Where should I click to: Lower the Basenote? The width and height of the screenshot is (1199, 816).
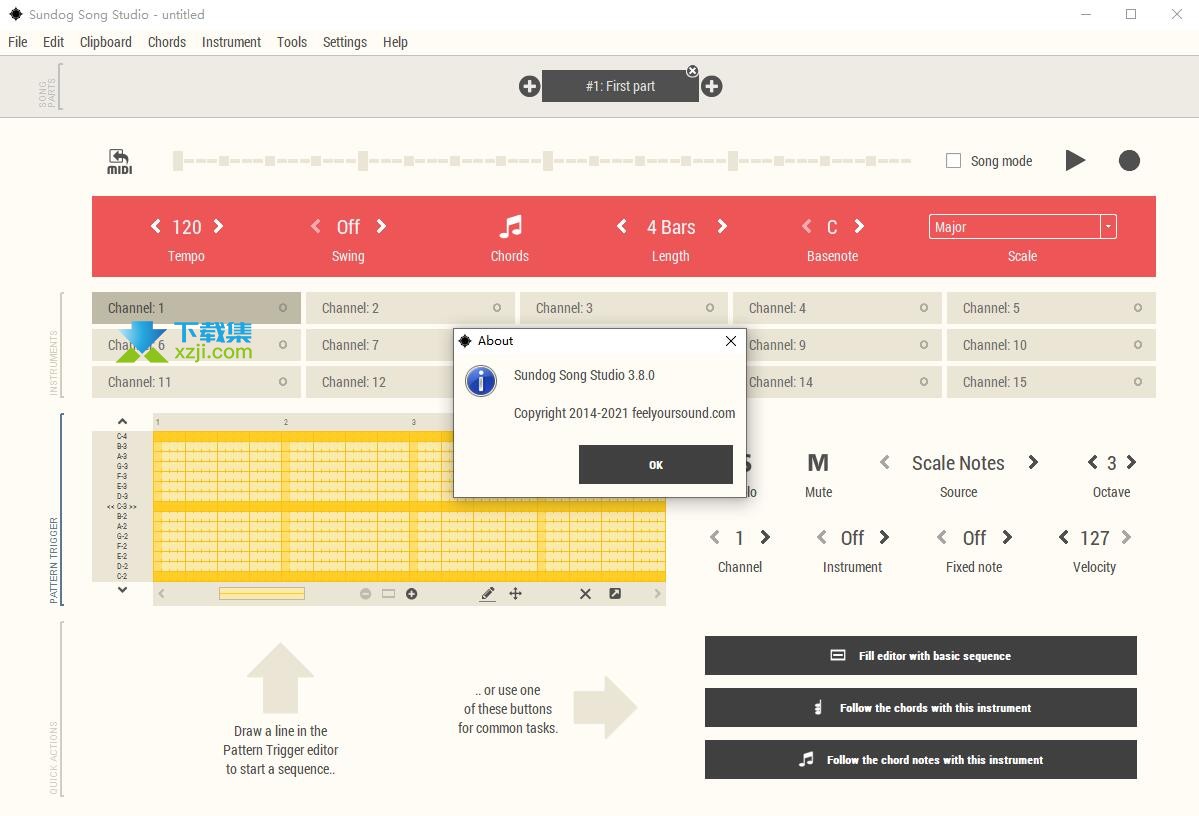tap(807, 226)
